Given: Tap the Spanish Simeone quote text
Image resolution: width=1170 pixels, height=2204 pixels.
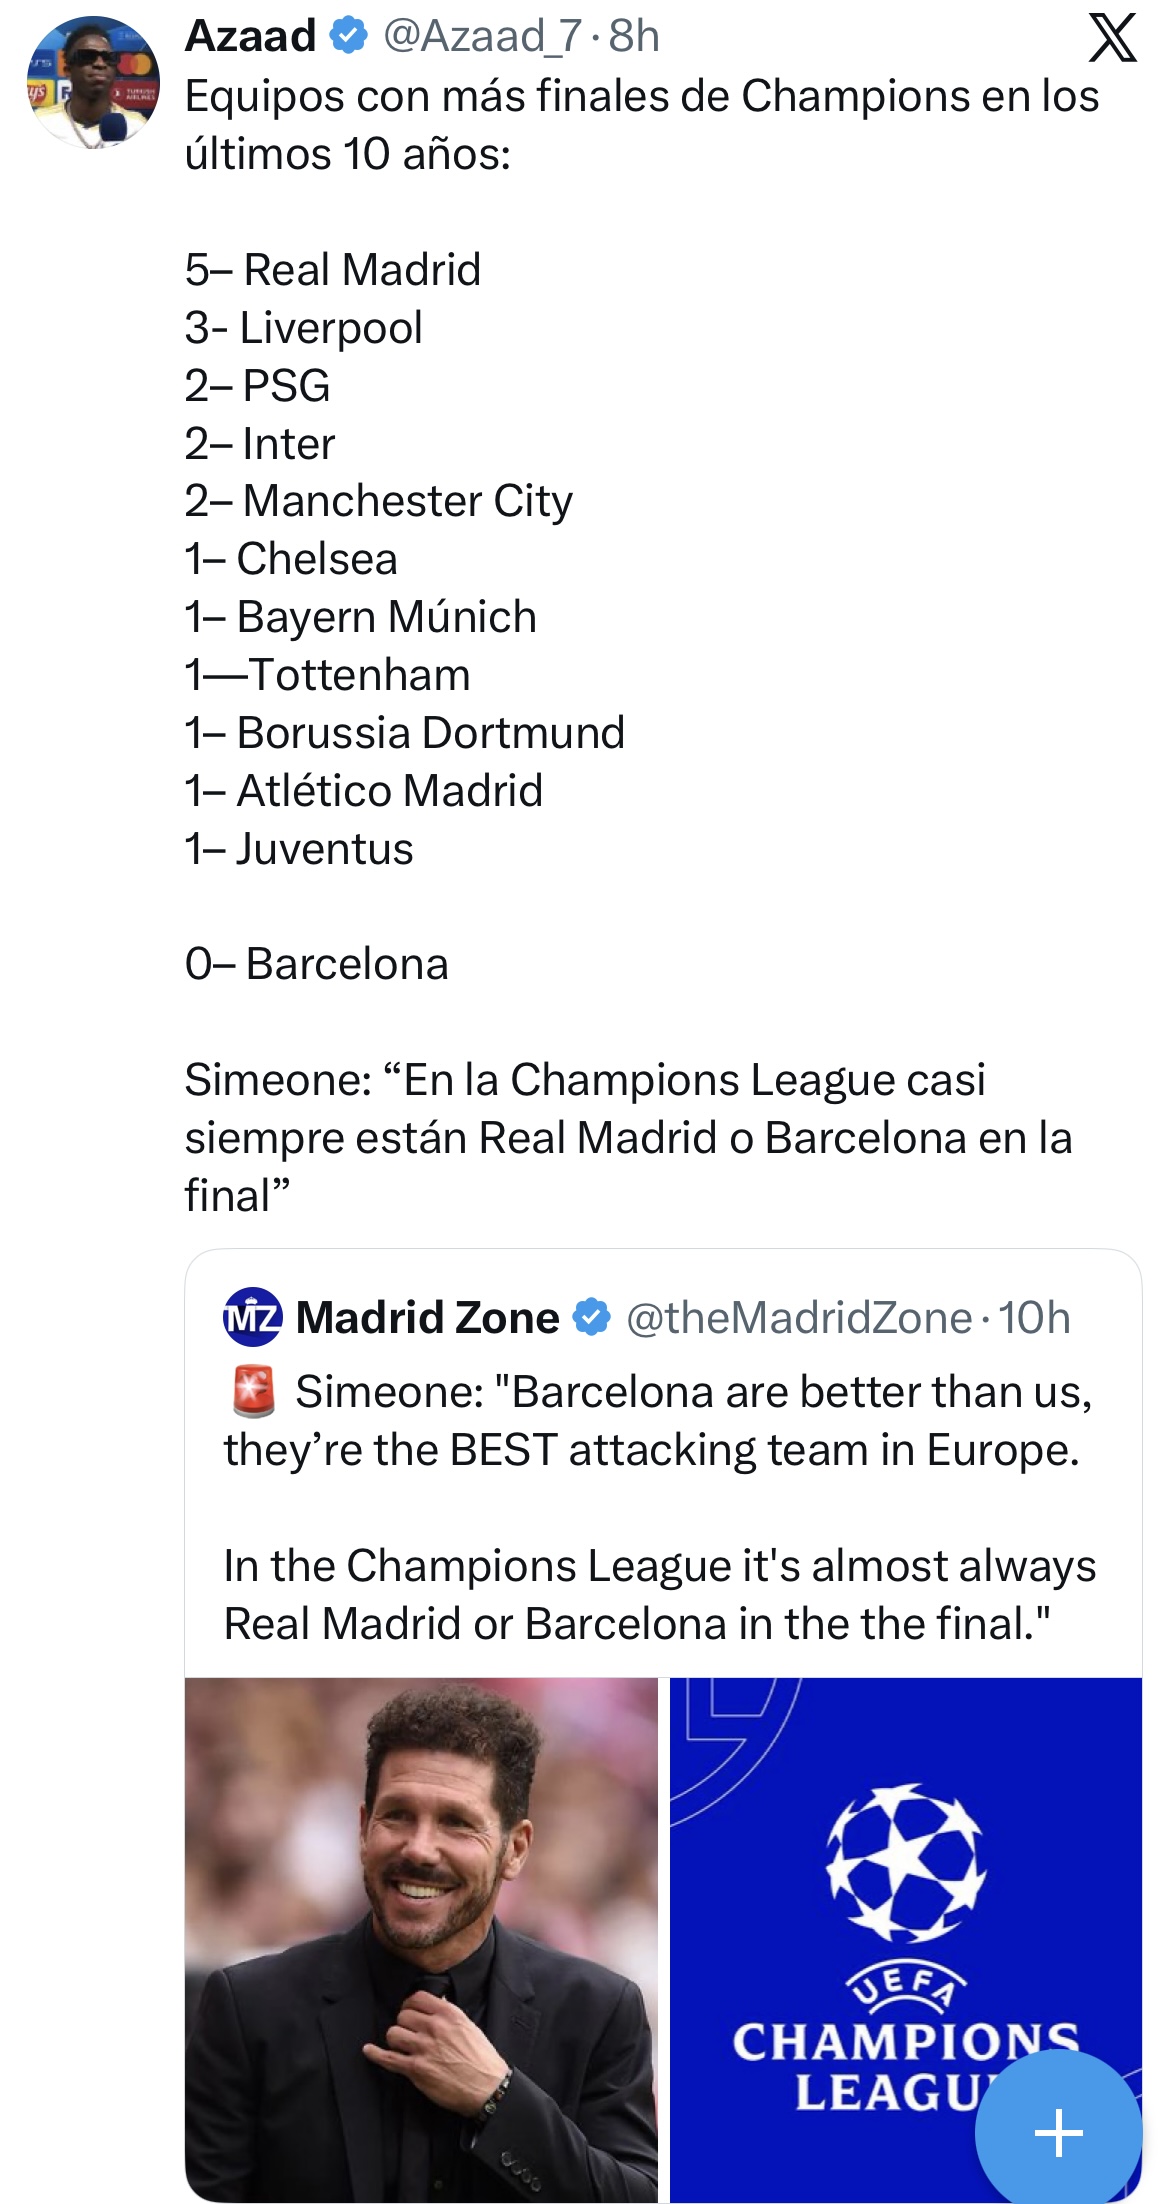Looking at the screenshot, I should [628, 1137].
